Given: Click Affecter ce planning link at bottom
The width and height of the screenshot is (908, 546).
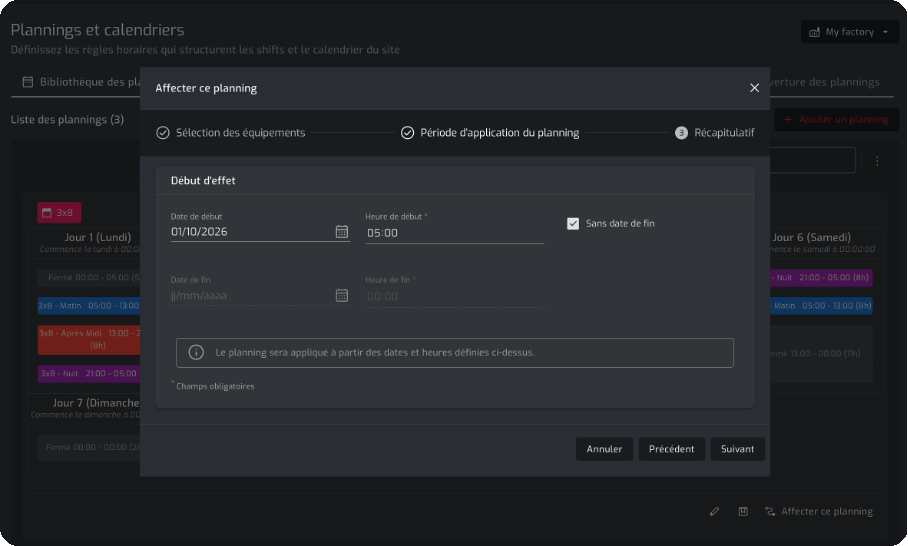Looking at the screenshot, I should [819, 511].
